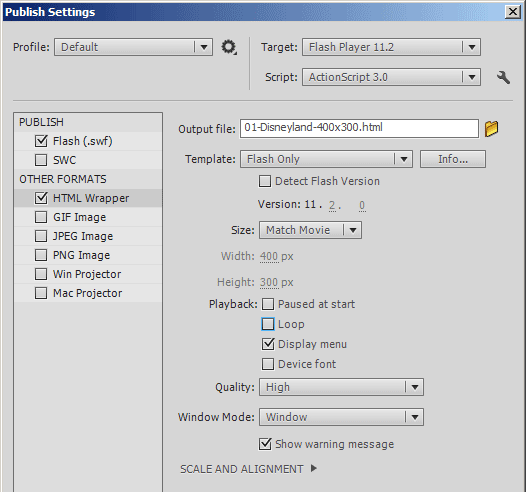Image resolution: width=526 pixels, height=492 pixels.
Task: Open Target Flash Player dropdown
Action: point(391,47)
